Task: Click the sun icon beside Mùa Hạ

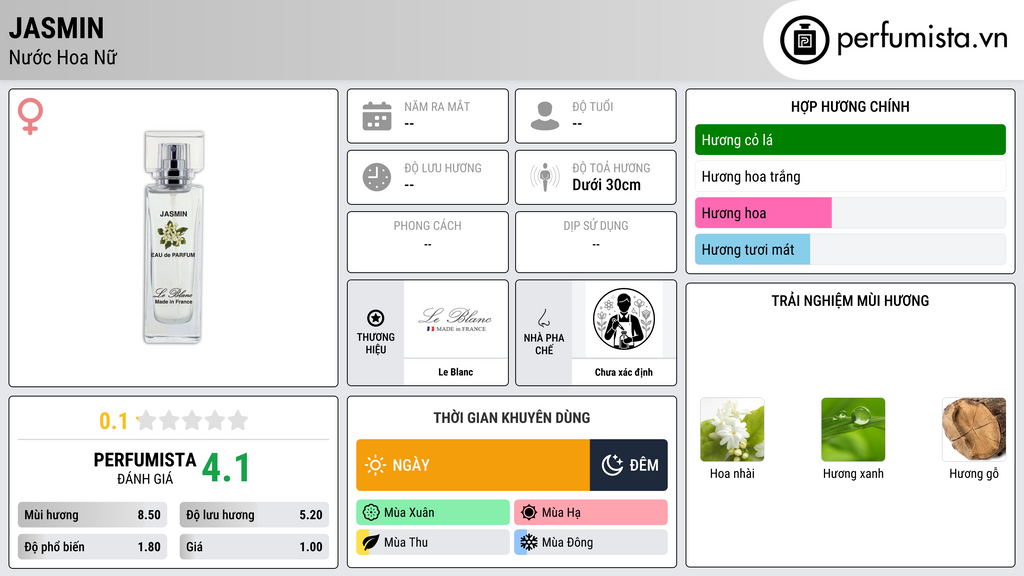Action: click(529, 513)
